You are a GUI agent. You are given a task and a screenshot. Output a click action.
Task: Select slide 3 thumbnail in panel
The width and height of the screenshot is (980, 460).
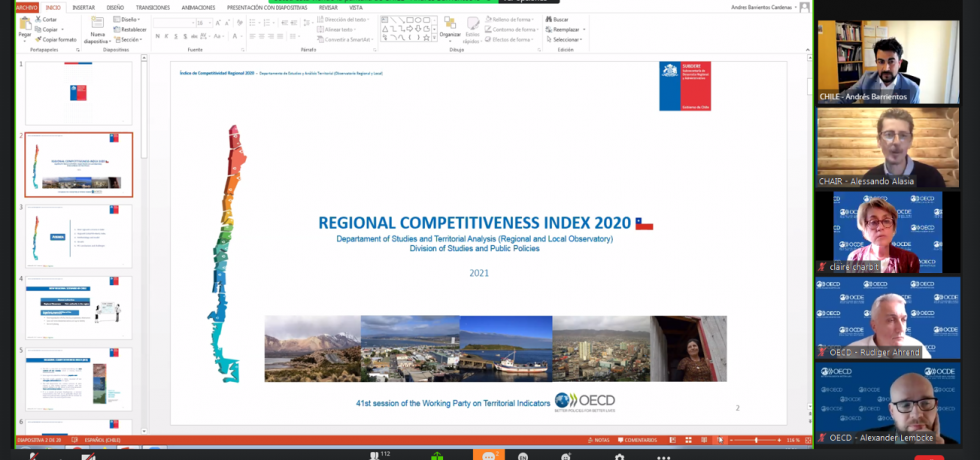click(79, 236)
